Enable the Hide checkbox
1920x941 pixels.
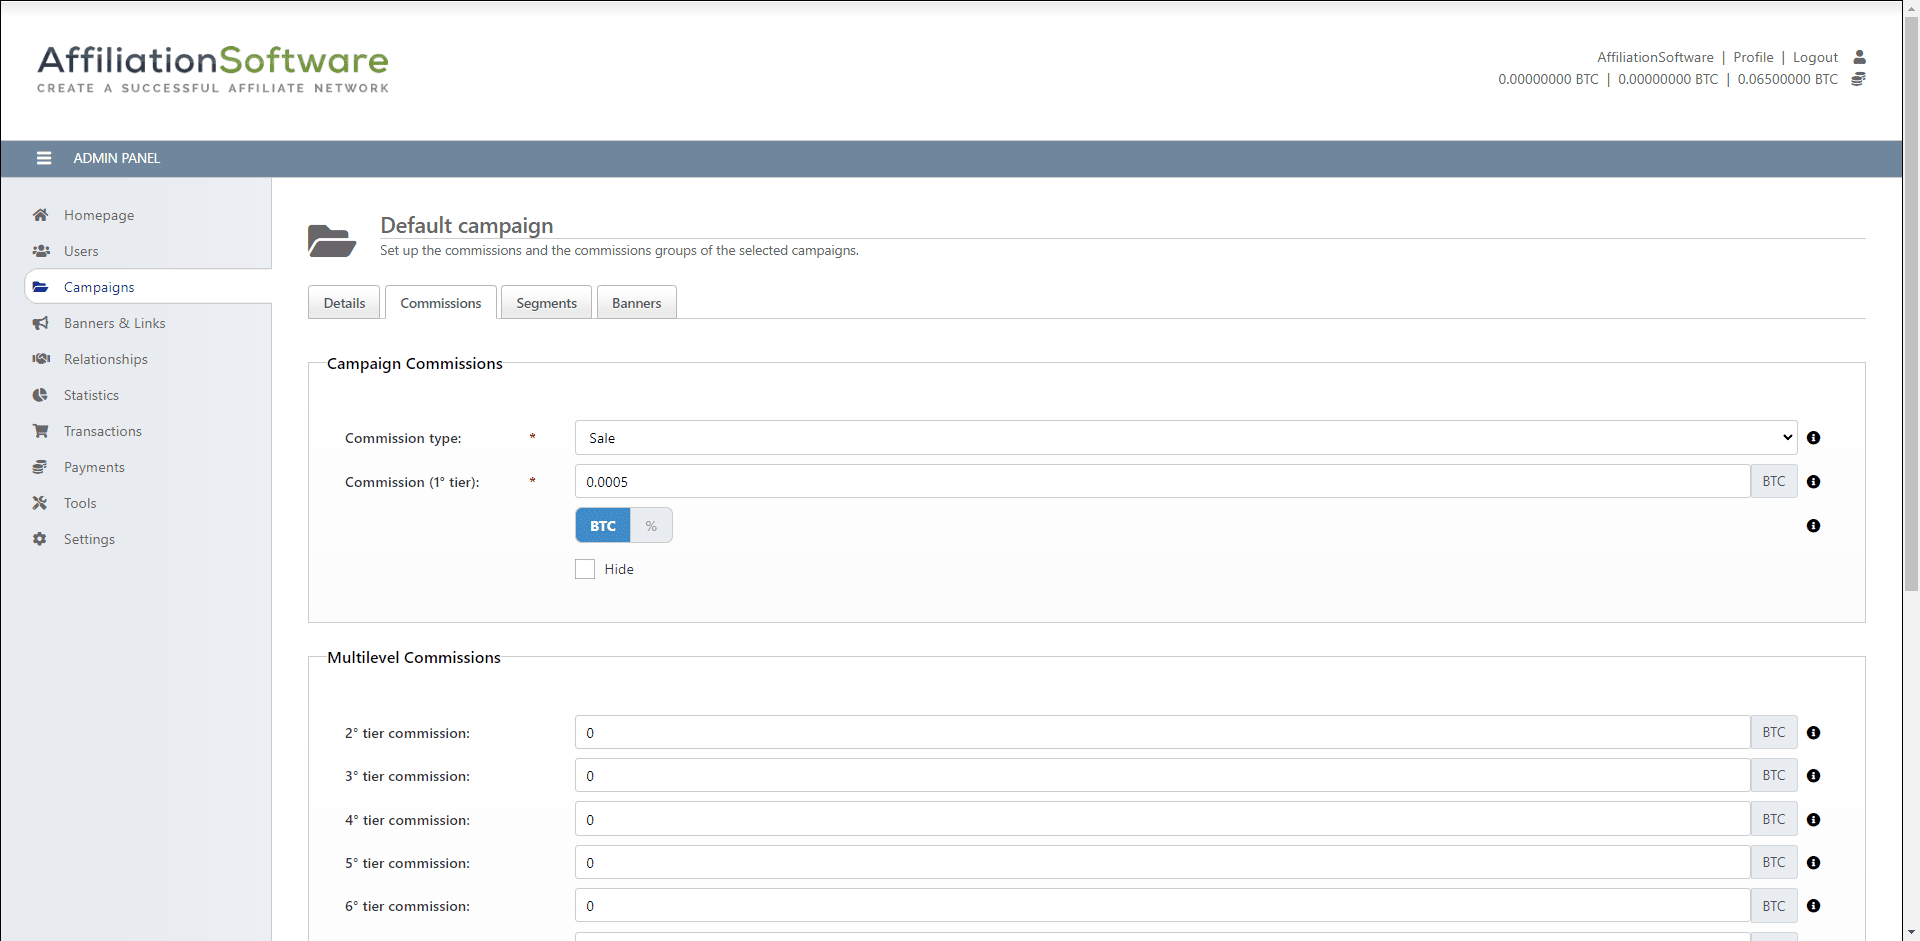click(x=585, y=569)
